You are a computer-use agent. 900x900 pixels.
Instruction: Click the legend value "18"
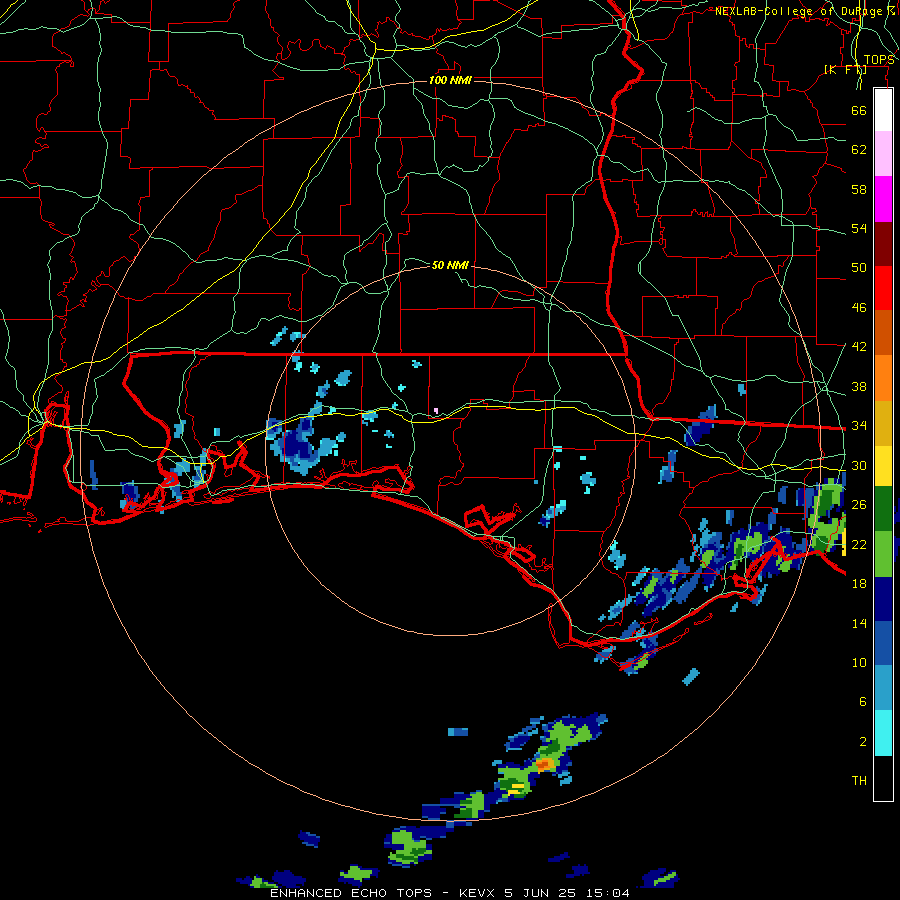pyautogui.click(x=859, y=584)
